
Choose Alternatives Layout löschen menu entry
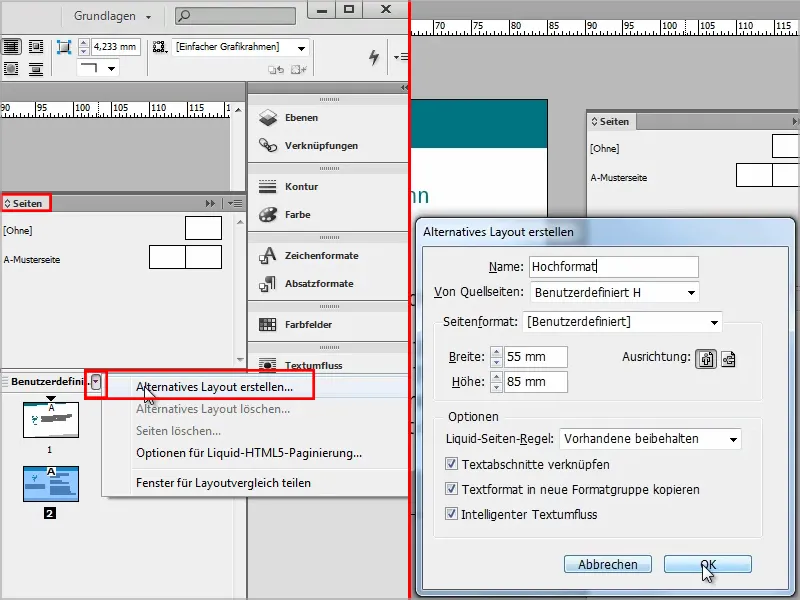pyautogui.click(x=213, y=409)
